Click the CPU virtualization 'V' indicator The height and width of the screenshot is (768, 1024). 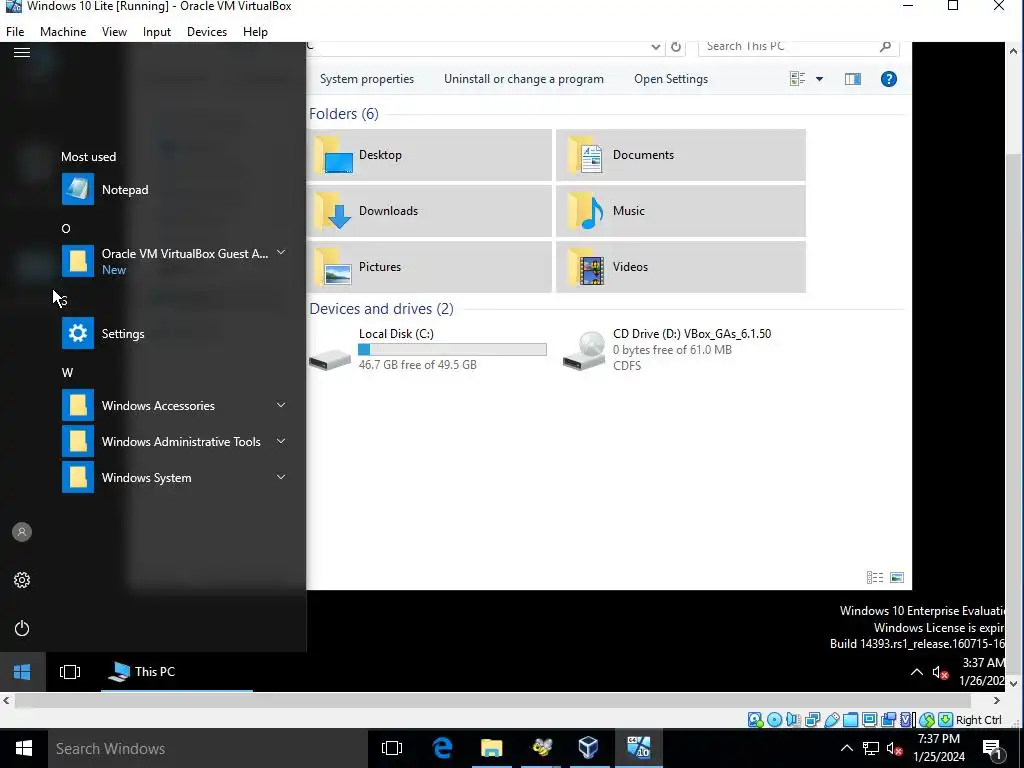pos(908,720)
